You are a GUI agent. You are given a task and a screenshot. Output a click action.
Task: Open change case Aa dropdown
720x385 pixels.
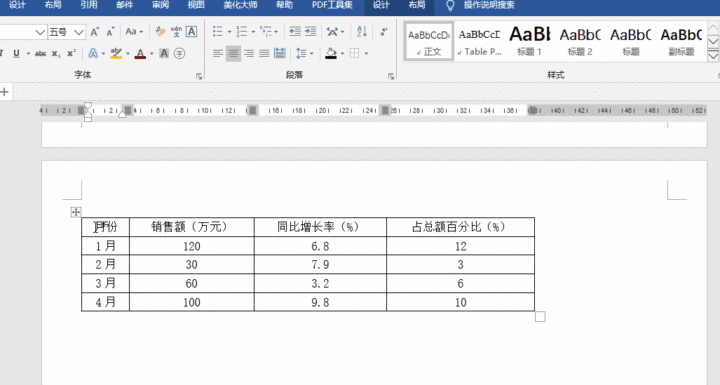click(x=134, y=31)
